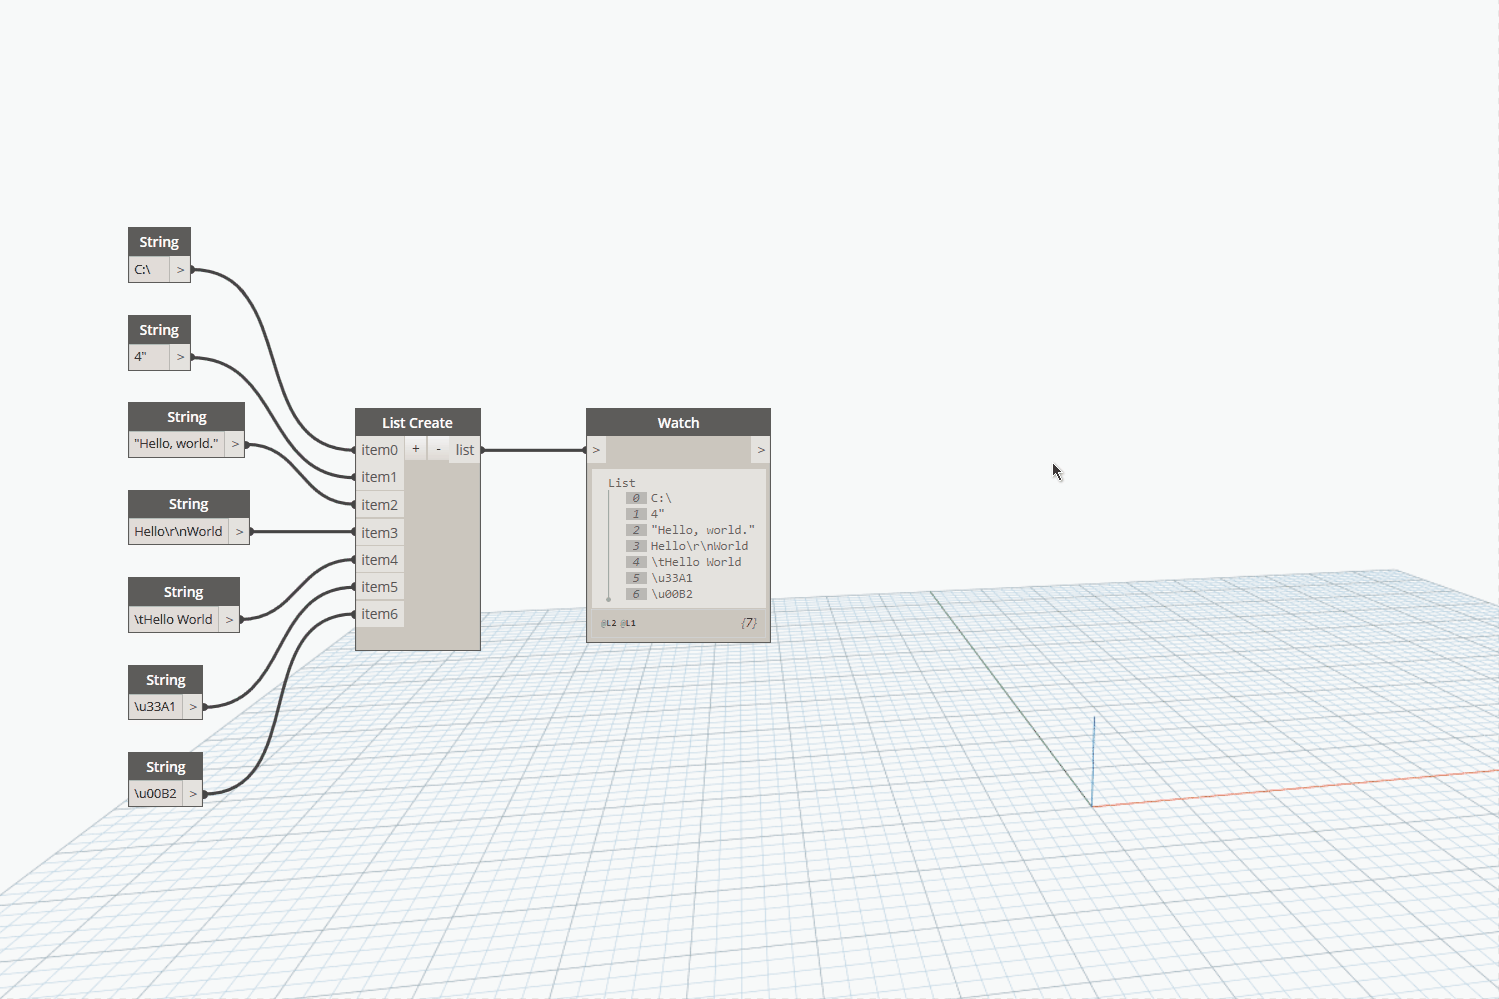
Task: Select index 5 entry \u33A1 in Watch list
Action: click(671, 578)
